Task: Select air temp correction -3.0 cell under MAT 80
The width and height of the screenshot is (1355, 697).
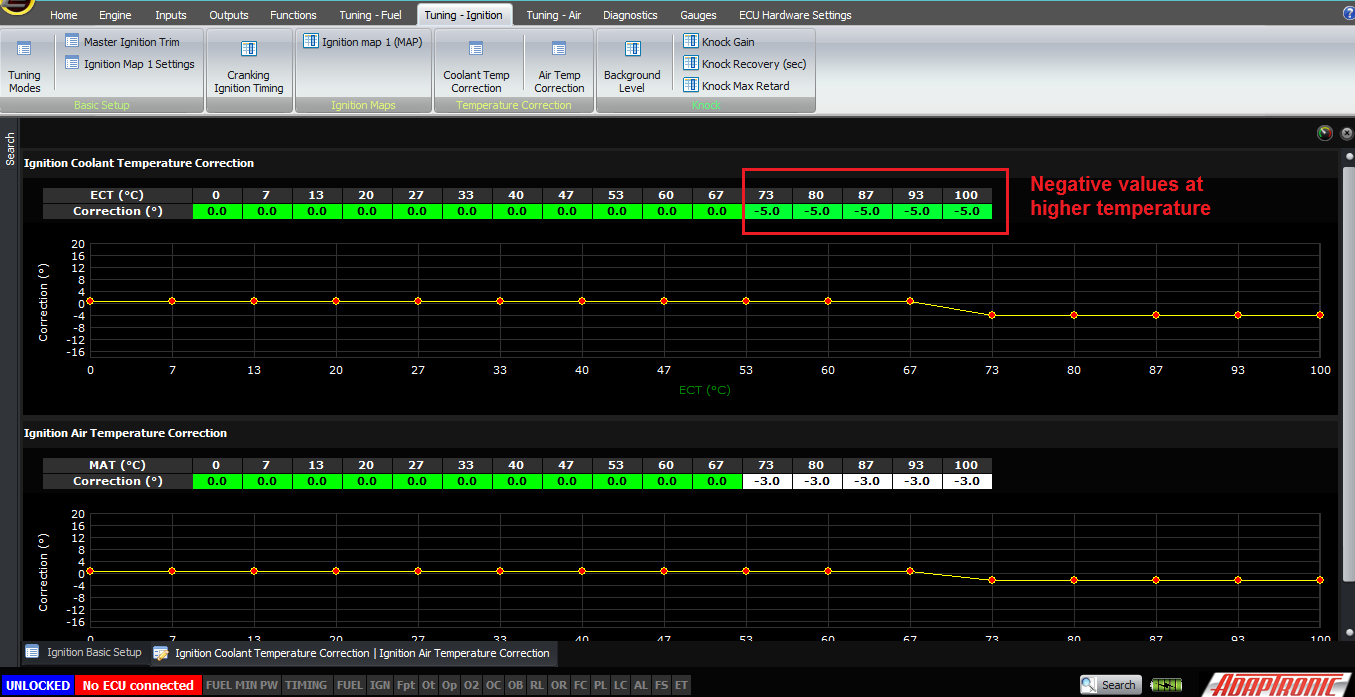Action: (x=817, y=481)
